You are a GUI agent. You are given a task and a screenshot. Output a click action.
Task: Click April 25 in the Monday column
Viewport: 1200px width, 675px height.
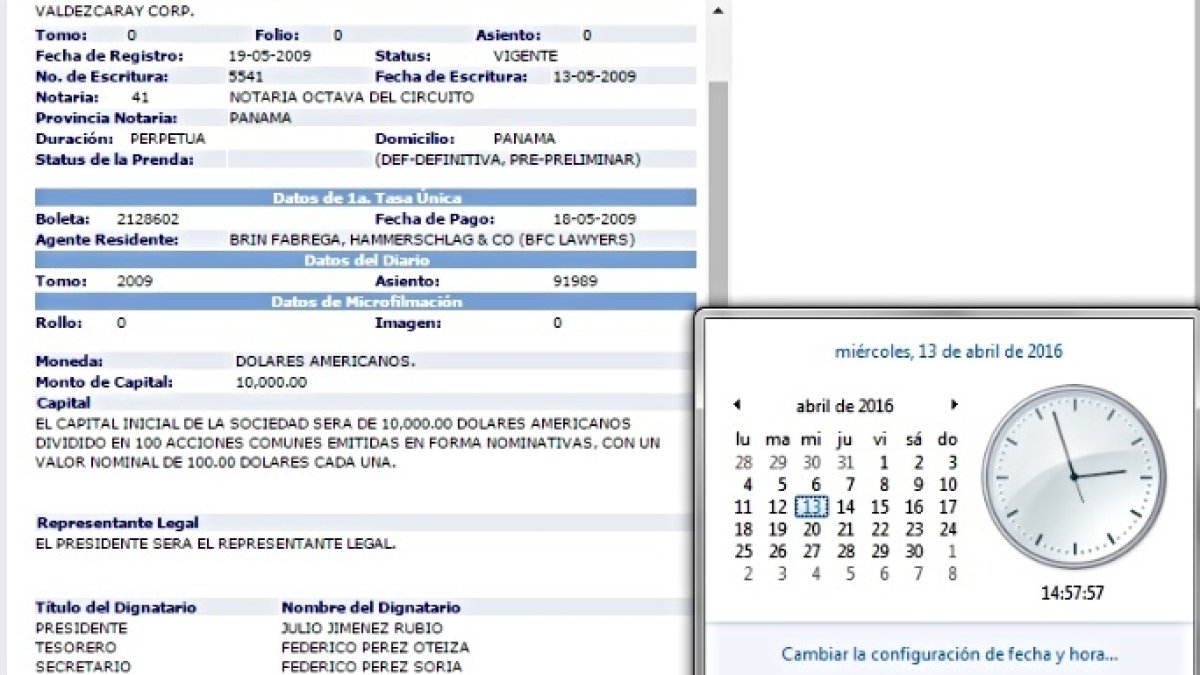743,552
